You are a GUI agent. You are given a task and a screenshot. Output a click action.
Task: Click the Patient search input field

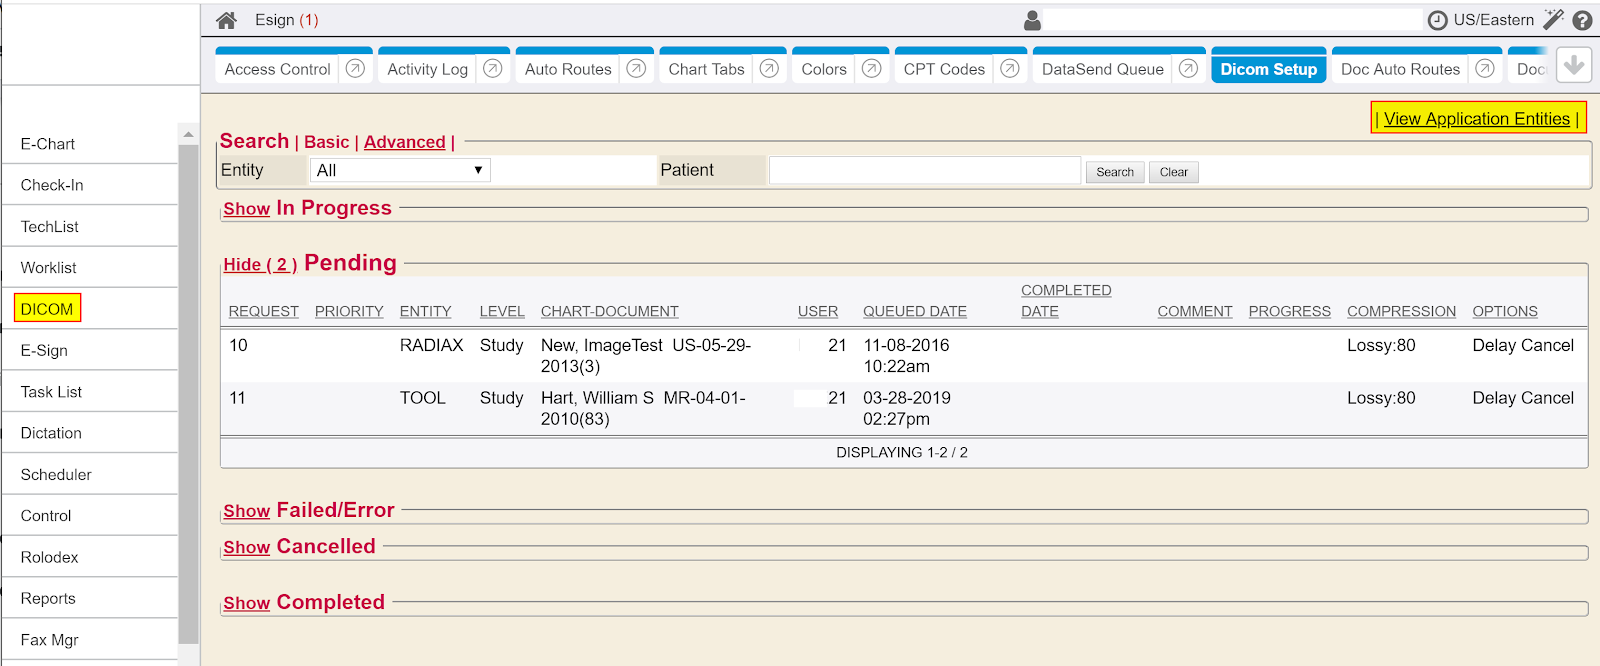pos(924,170)
